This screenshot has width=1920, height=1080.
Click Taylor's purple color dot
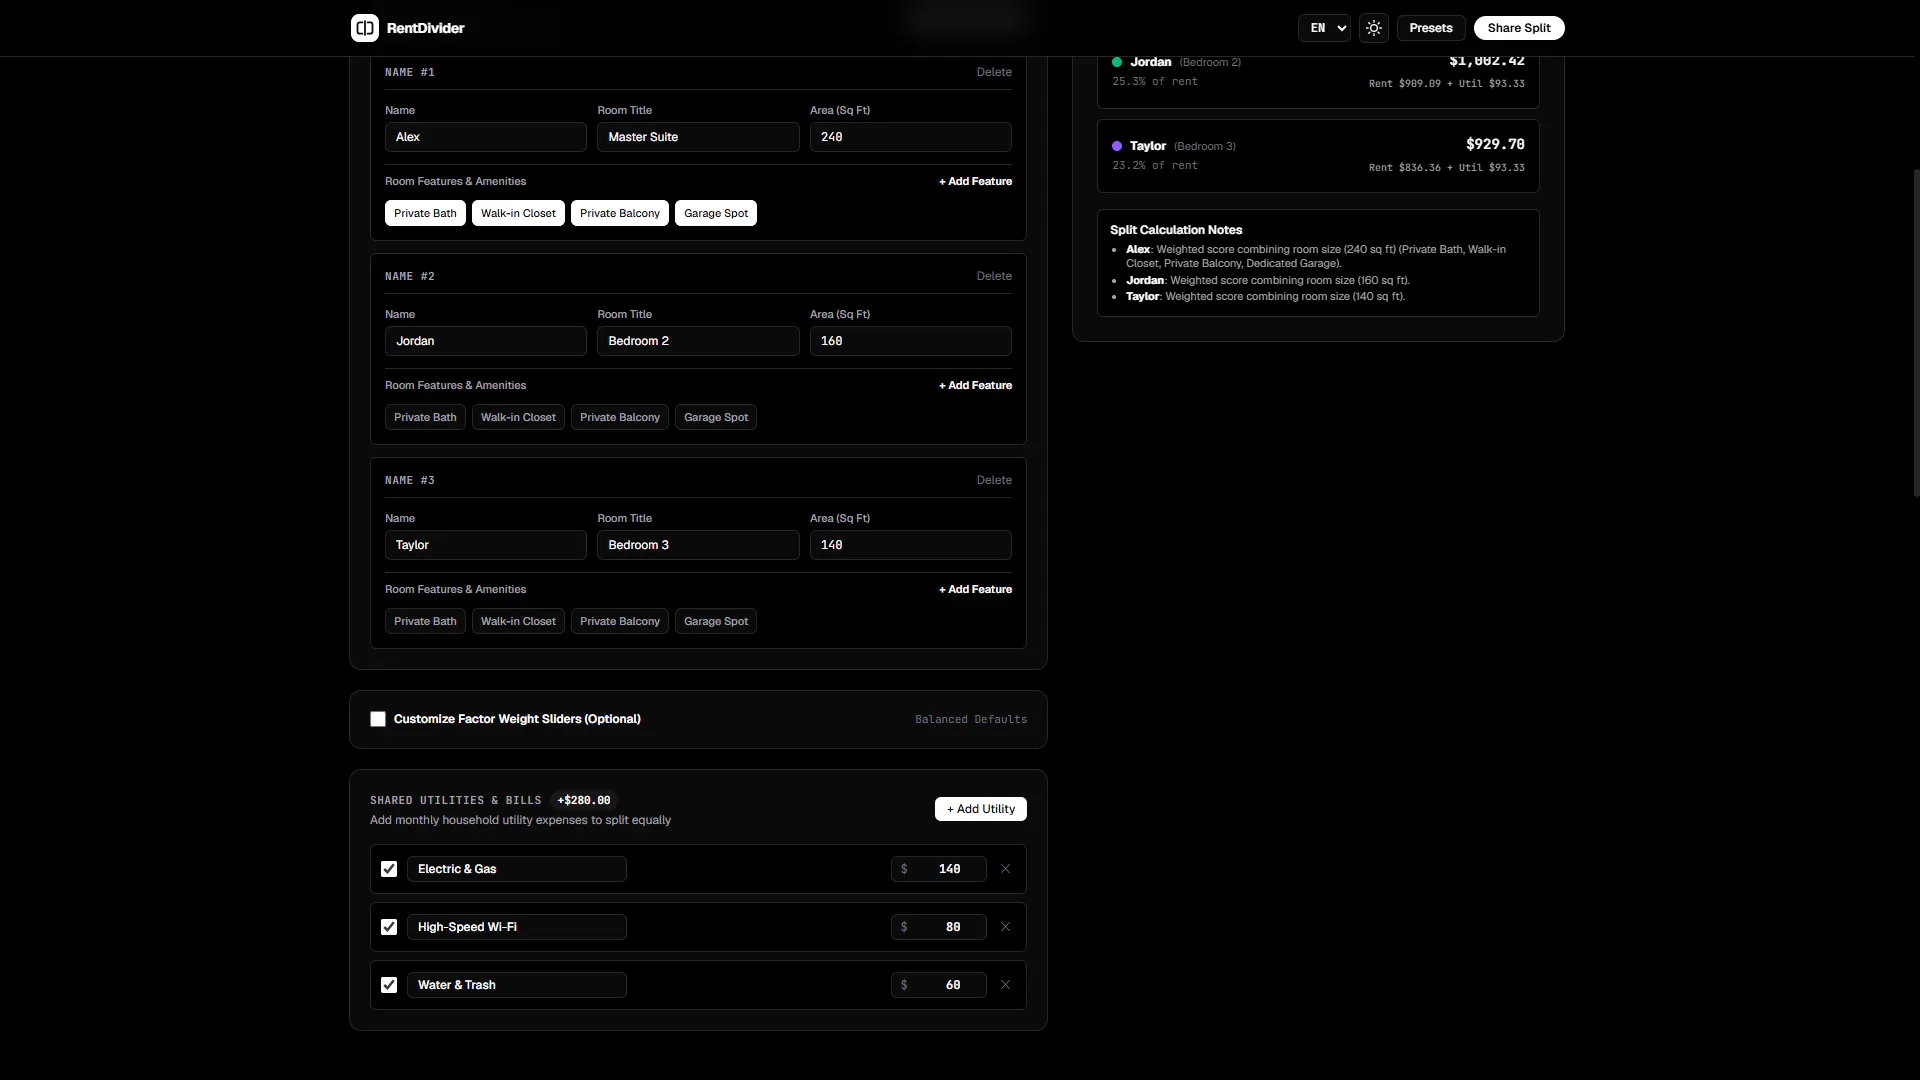point(1117,146)
